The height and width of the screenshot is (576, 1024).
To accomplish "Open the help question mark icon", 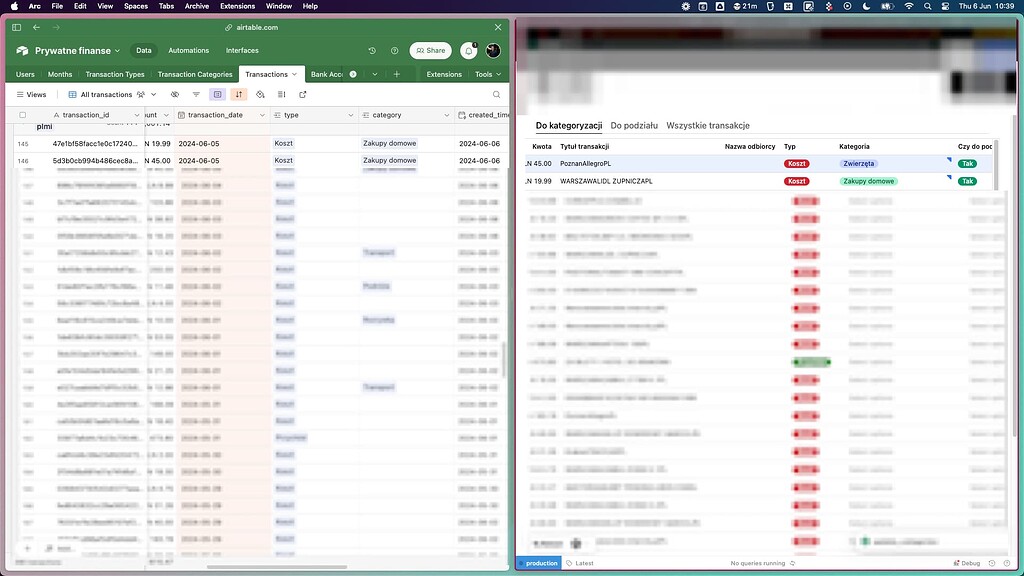I will pyautogui.click(x=394, y=51).
